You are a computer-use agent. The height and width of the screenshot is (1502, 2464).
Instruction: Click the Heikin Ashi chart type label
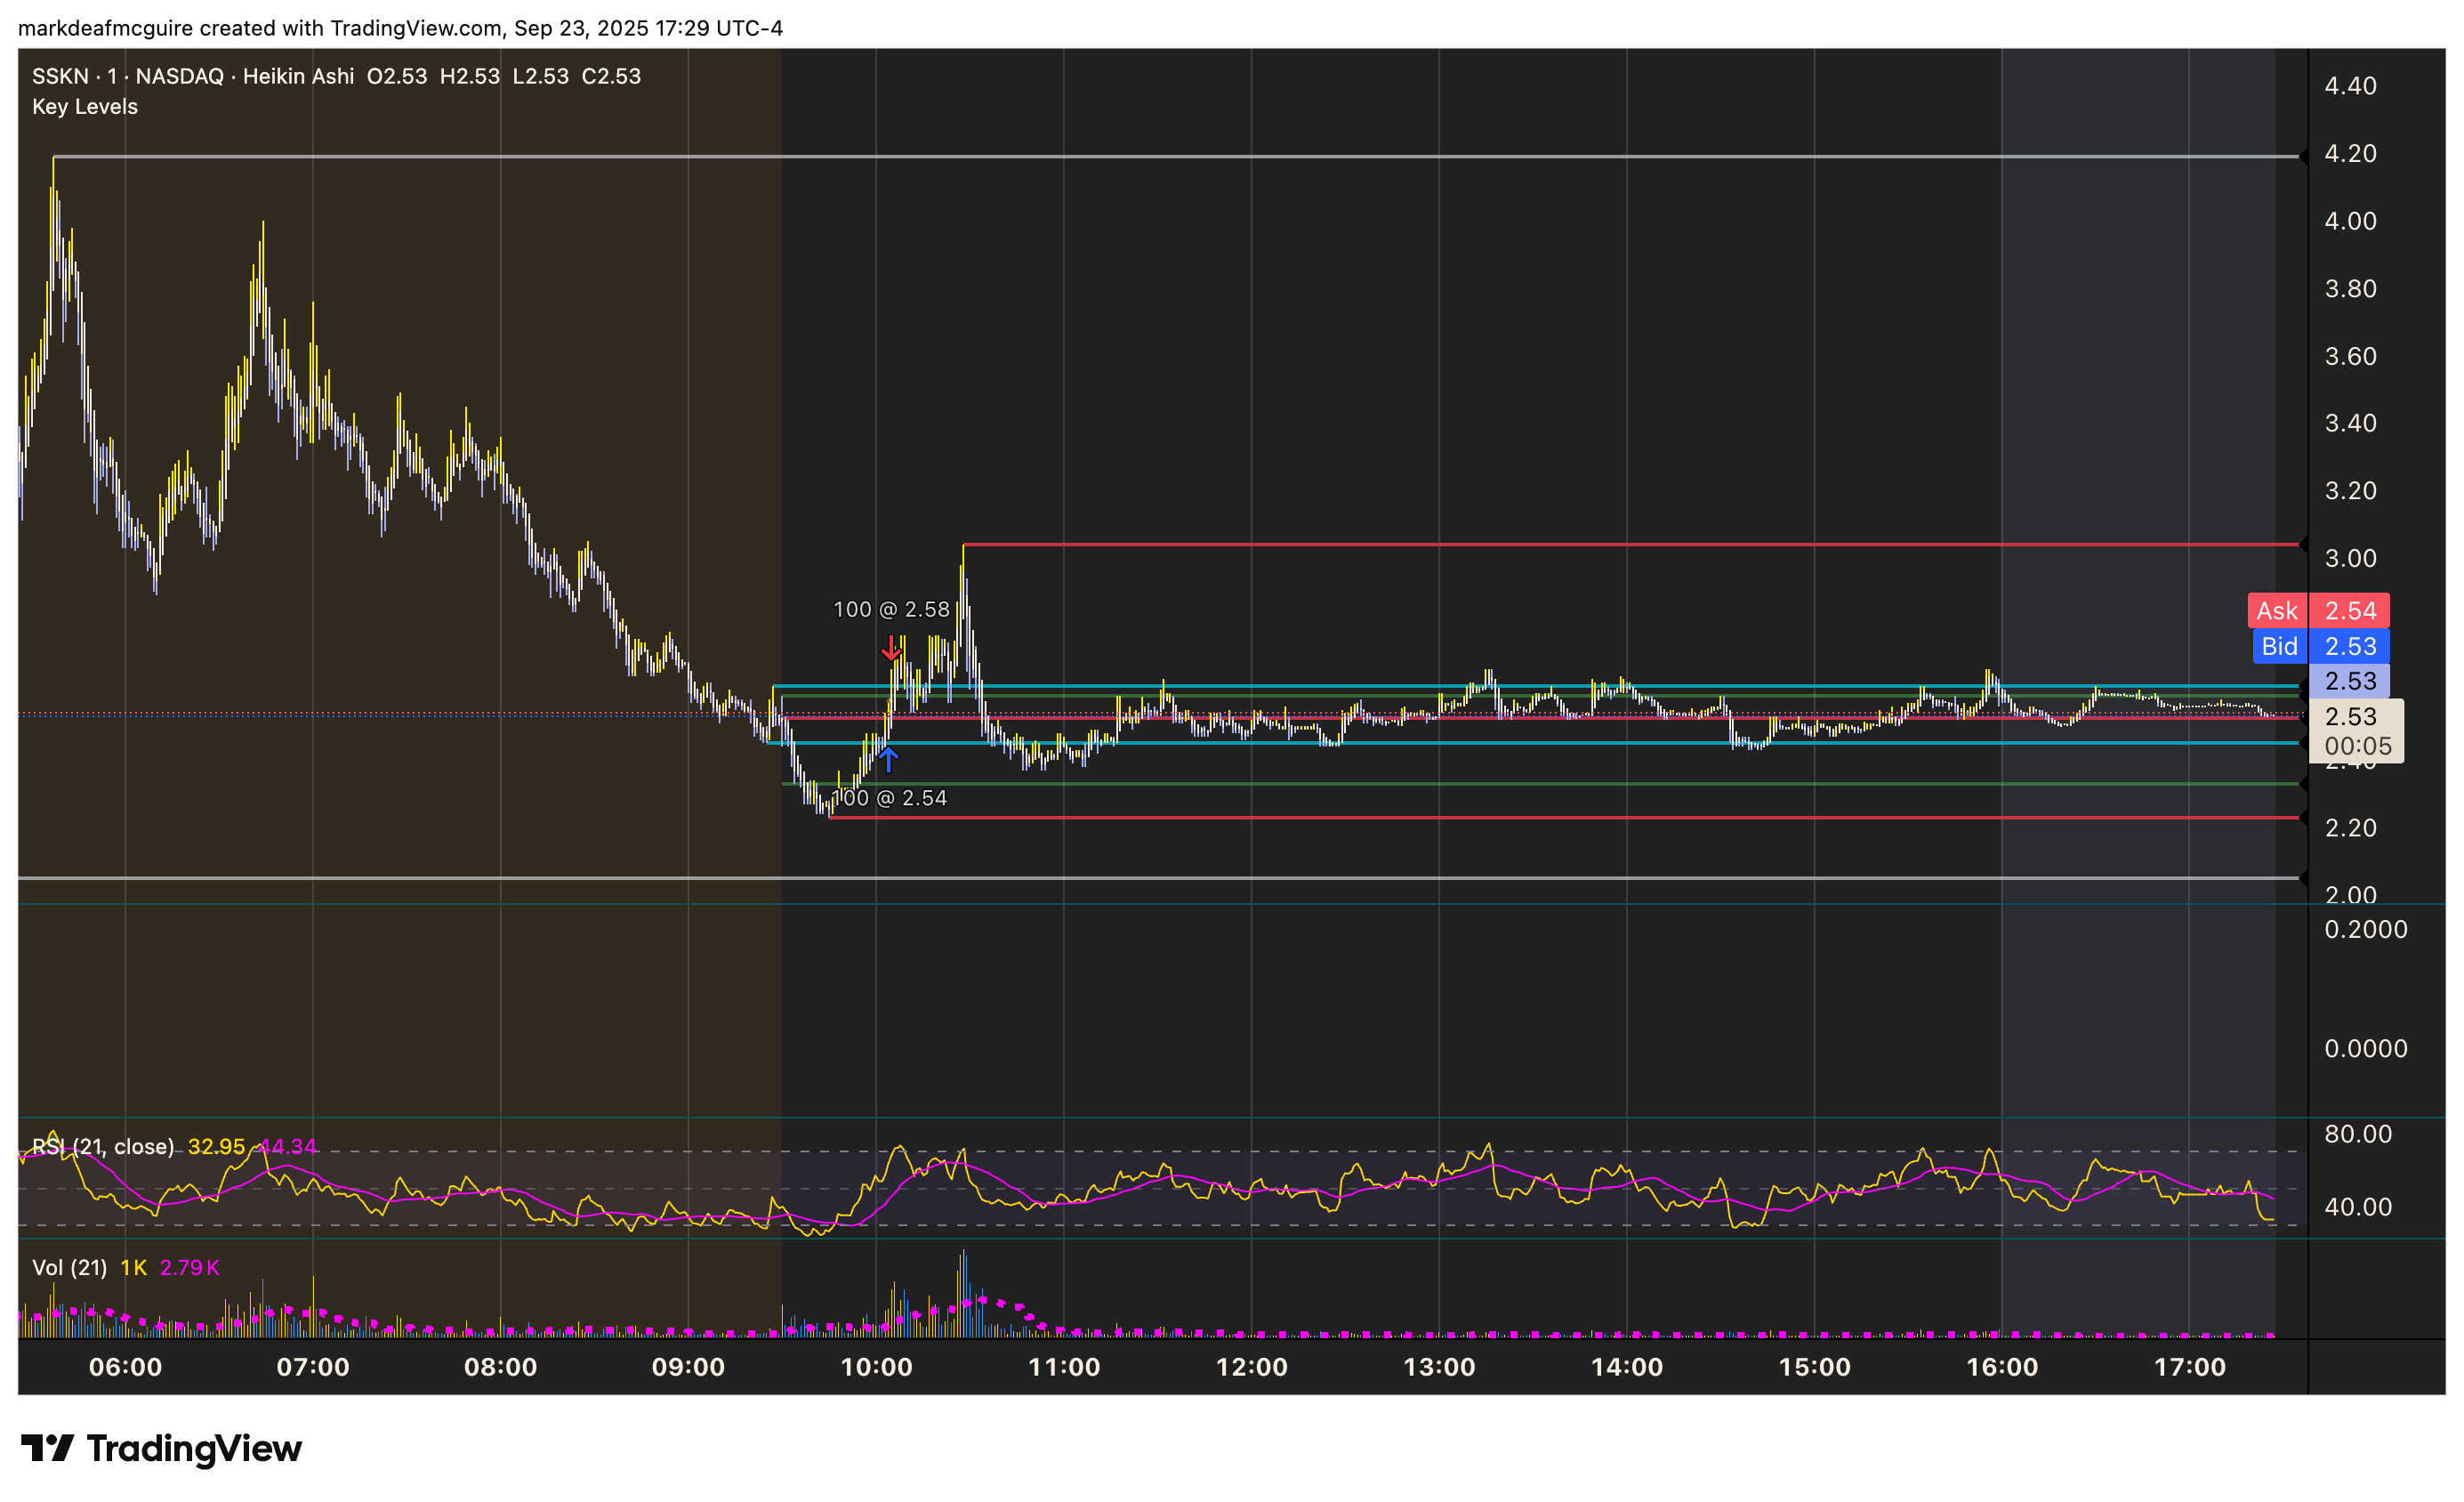click(x=298, y=76)
